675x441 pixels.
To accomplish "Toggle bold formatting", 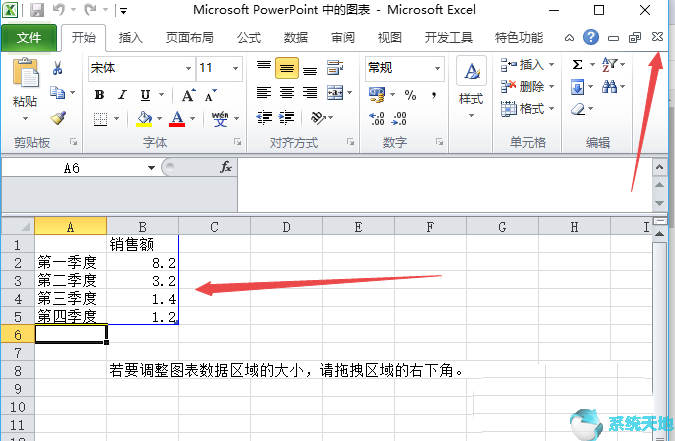I will click(x=99, y=95).
